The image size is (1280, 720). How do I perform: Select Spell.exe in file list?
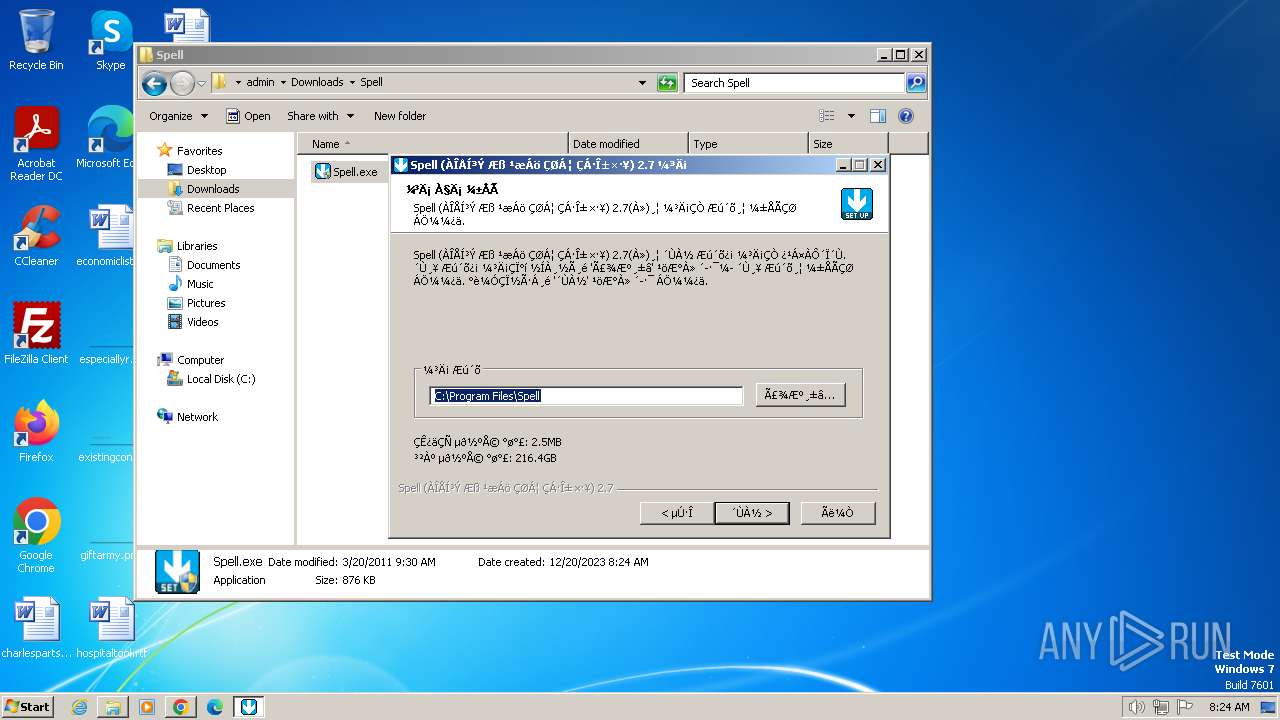tap(346, 171)
